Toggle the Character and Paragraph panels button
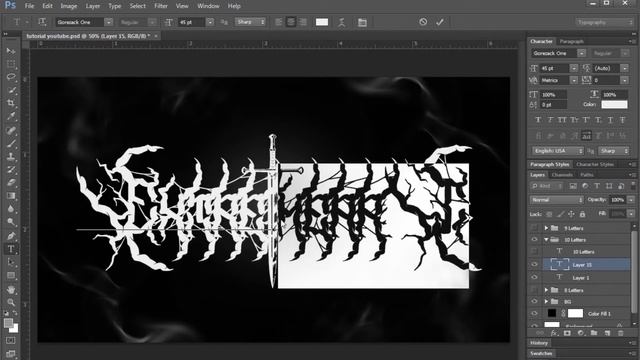Viewport: 640px width, 360px height. pyautogui.click(x=362, y=22)
